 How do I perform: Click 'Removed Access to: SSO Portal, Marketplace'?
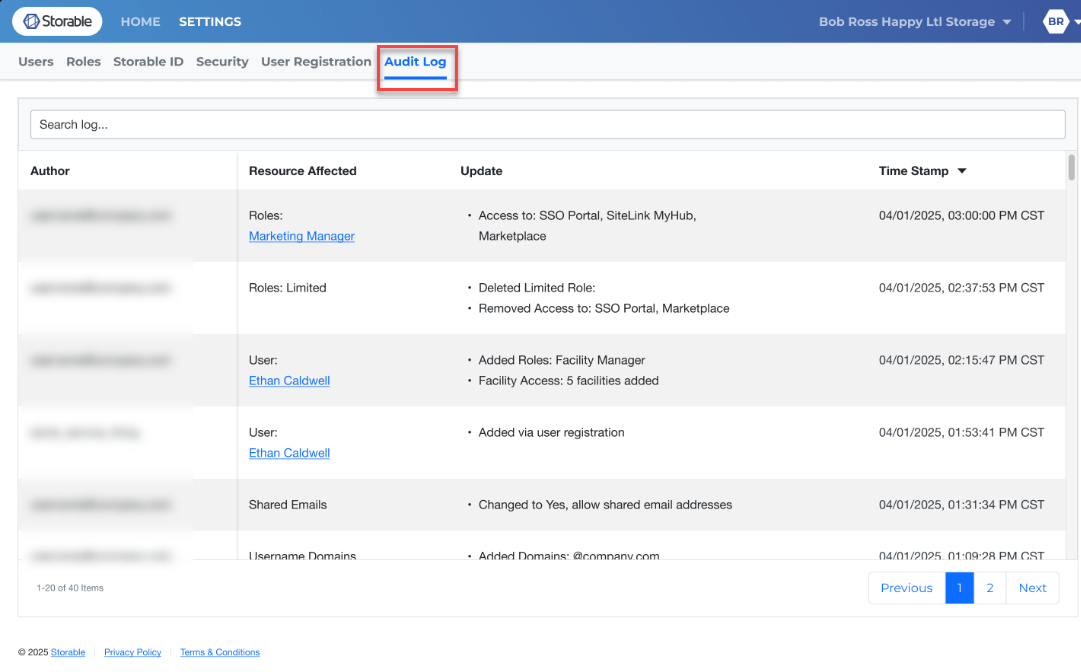(x=603, y=308)
